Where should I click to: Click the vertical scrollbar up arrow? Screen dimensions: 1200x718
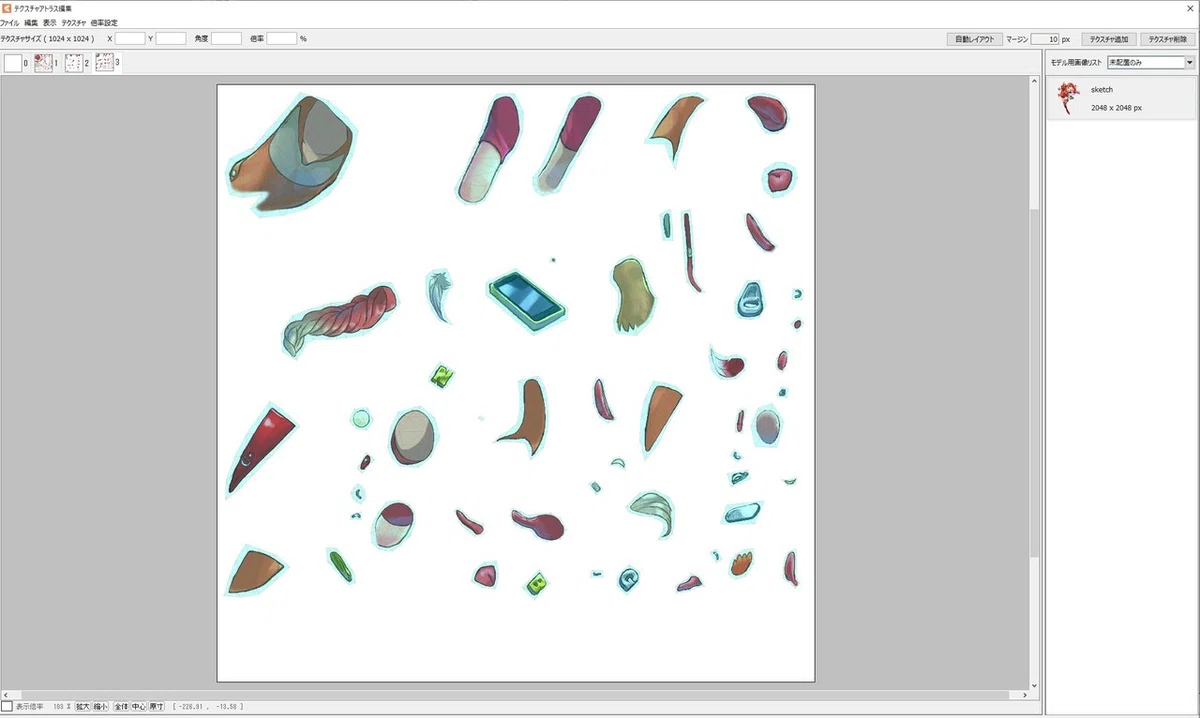1035,79
